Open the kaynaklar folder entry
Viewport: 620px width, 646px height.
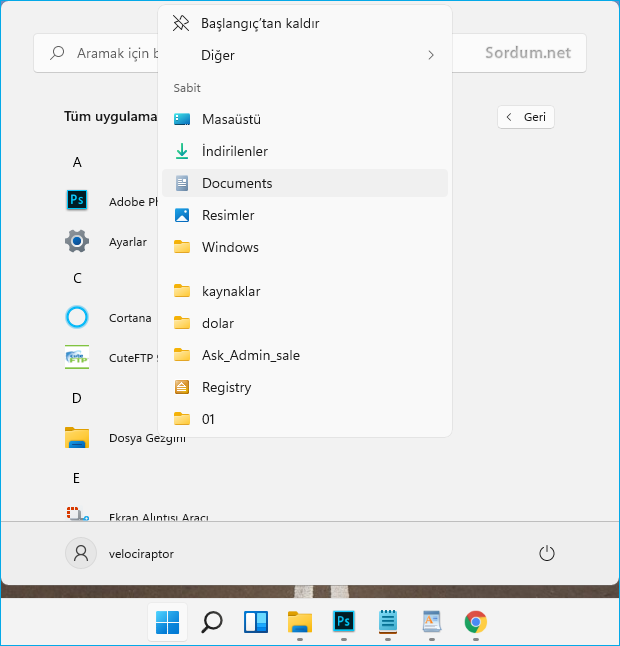[x=305, y=291]
